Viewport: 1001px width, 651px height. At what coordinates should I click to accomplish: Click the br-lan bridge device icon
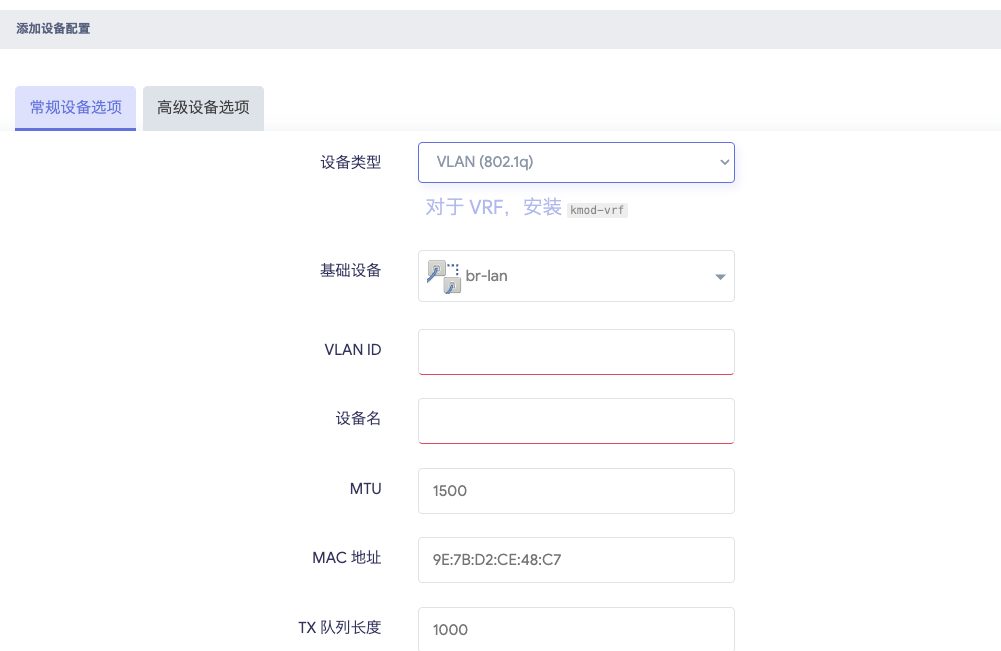click(444, 276)
